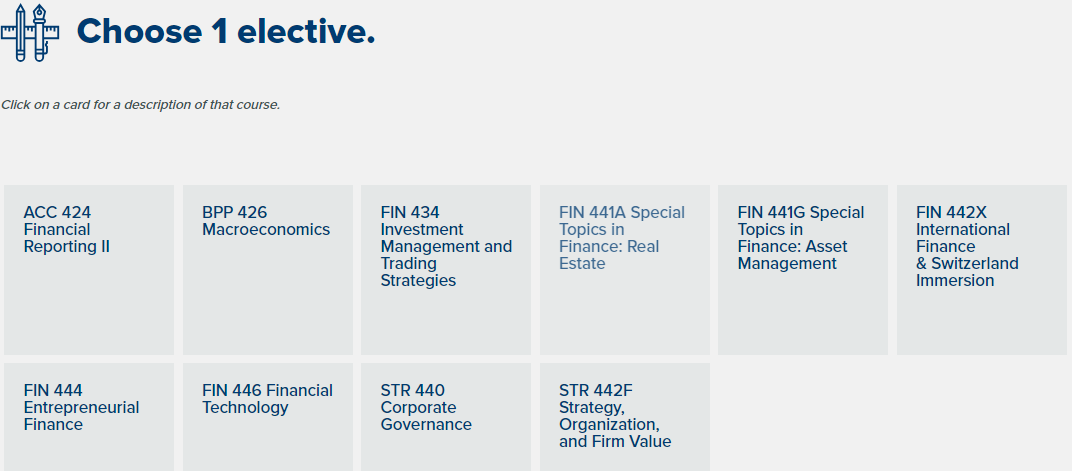The height and width of the screenshot is (471, 1072).
Task: Open FIN 442X Switzerland Immersion card
Action: point(982,270)
